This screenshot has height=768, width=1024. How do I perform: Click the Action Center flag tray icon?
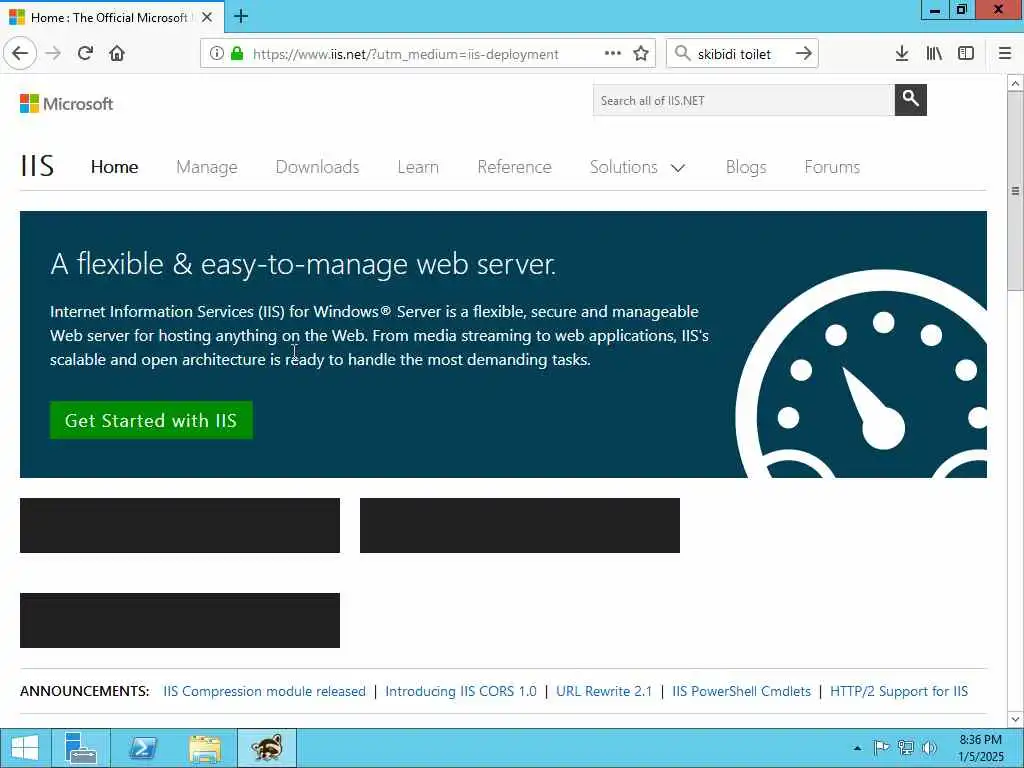tap(881, 748)
